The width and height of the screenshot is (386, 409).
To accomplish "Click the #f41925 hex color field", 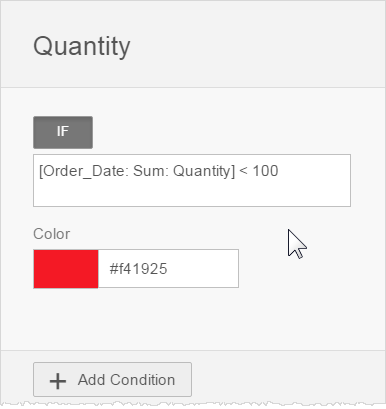I will click(168, 269).
